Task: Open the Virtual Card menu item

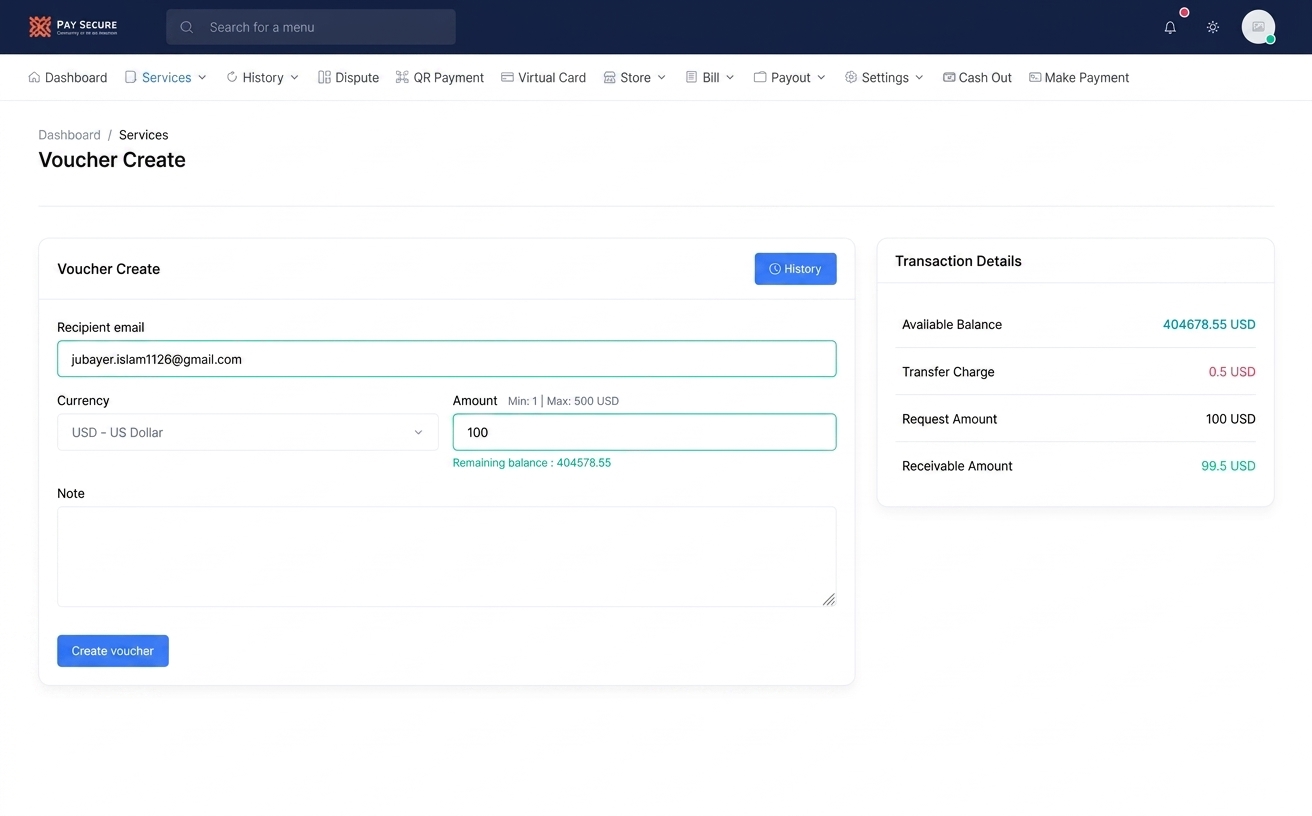Action: tap(543, 77)
